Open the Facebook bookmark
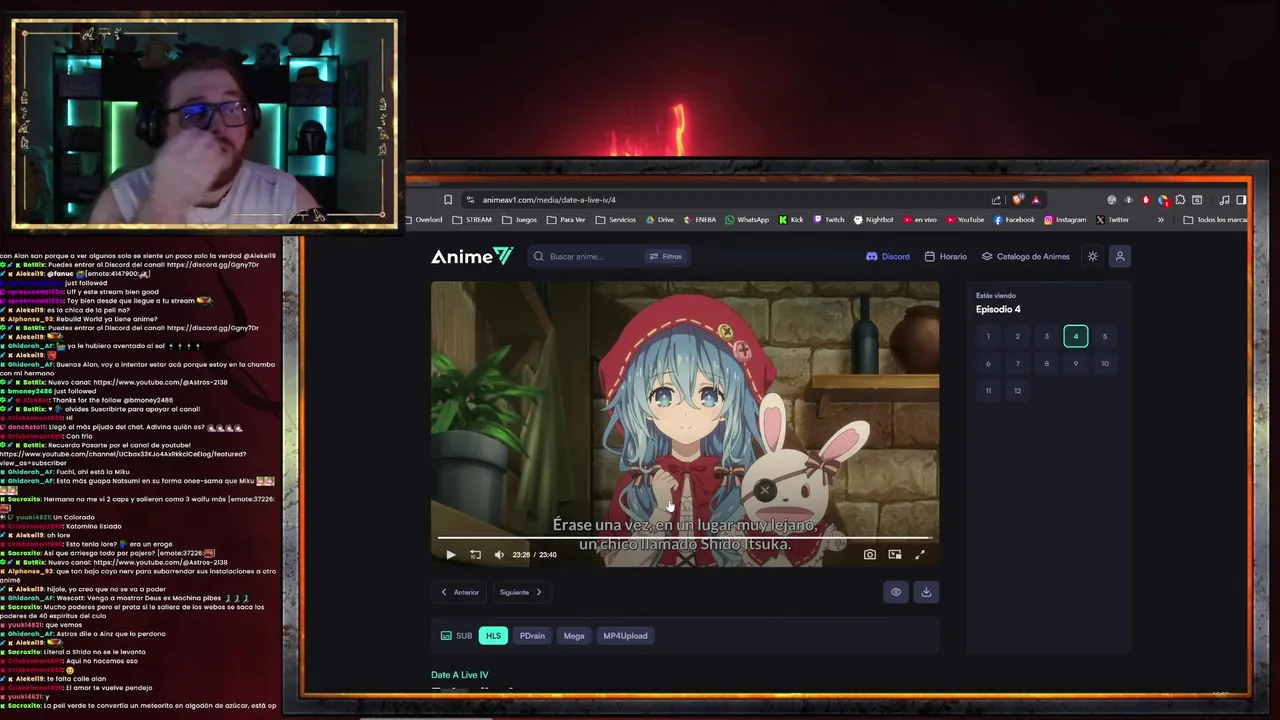Screen dimensions: 1280x720 [1014, 220]
